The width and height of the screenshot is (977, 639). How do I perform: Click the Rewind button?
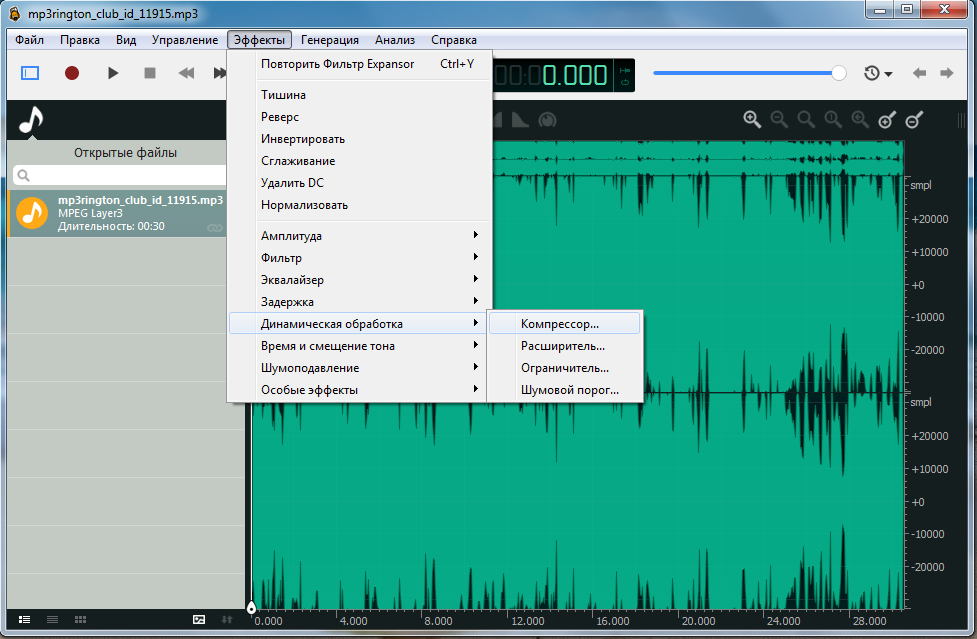pos(186,73)
